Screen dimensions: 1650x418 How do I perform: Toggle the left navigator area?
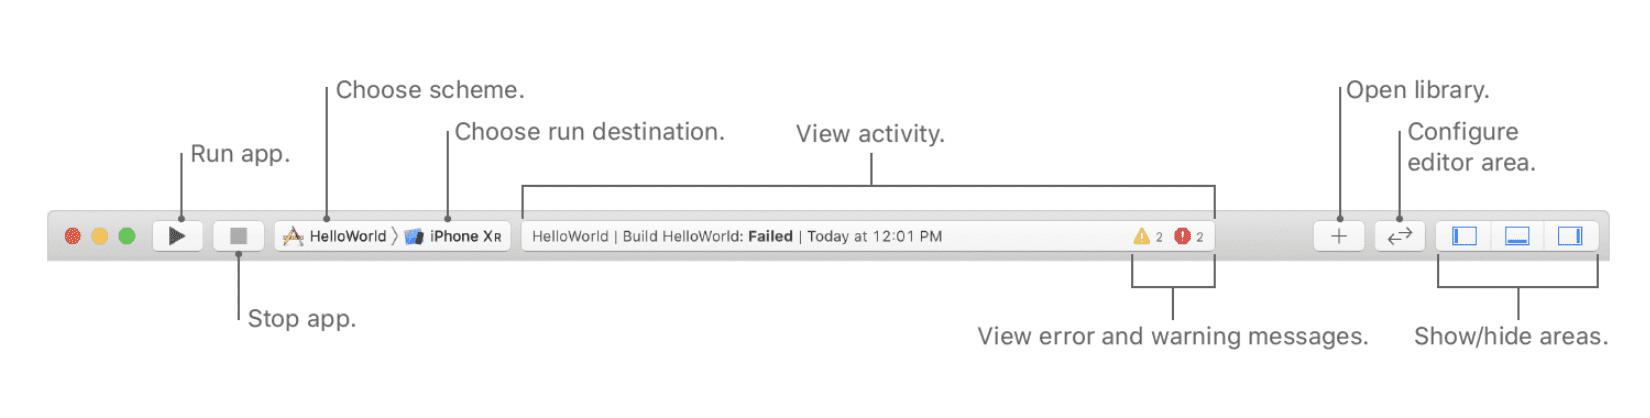[x=1464, y=236]
